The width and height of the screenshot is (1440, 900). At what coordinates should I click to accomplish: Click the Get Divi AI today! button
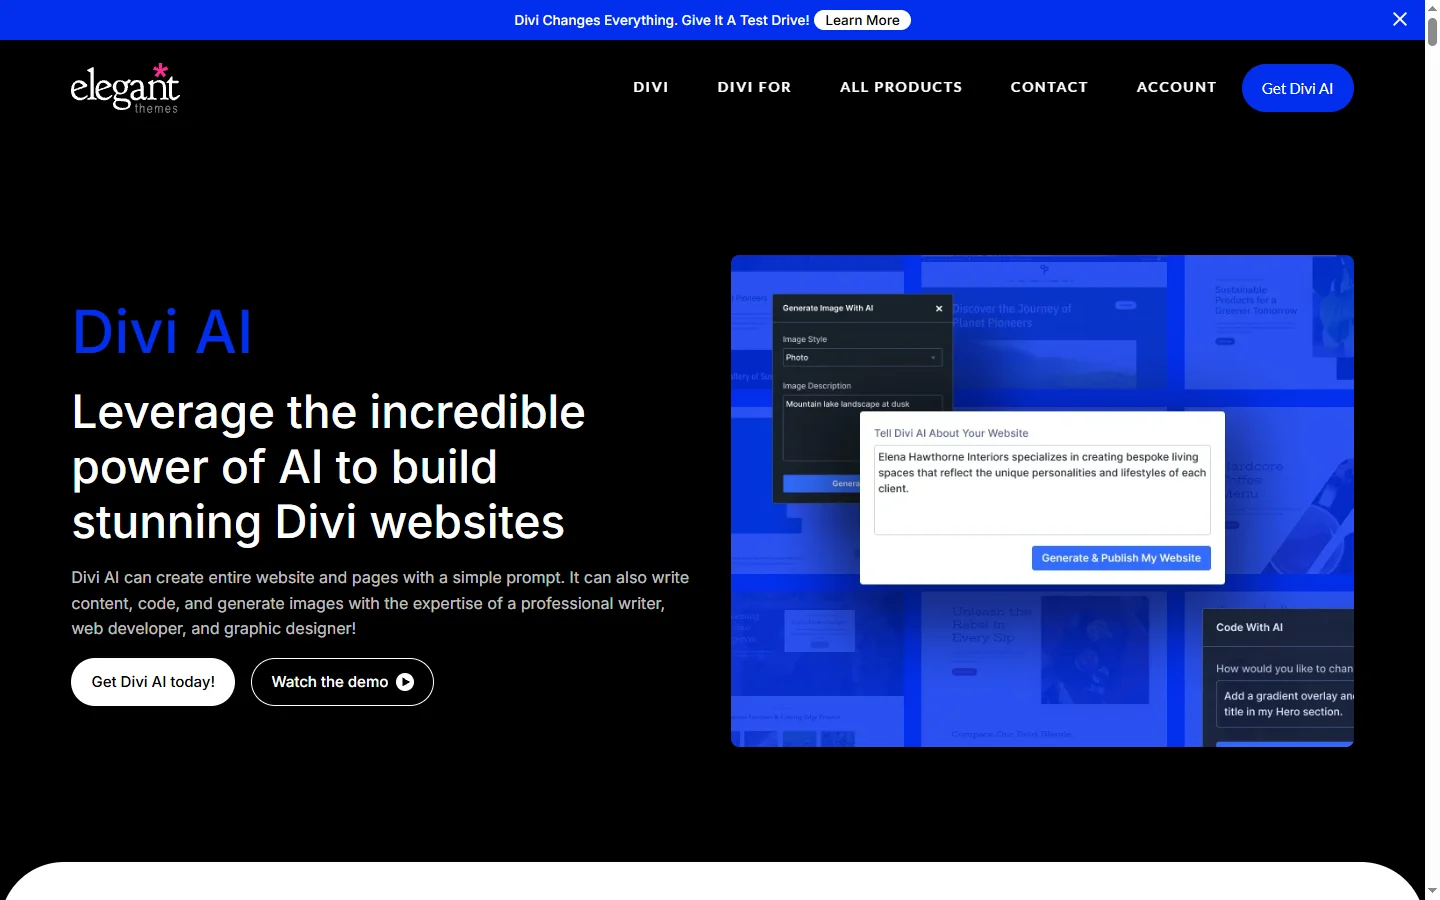pos(153,682)
